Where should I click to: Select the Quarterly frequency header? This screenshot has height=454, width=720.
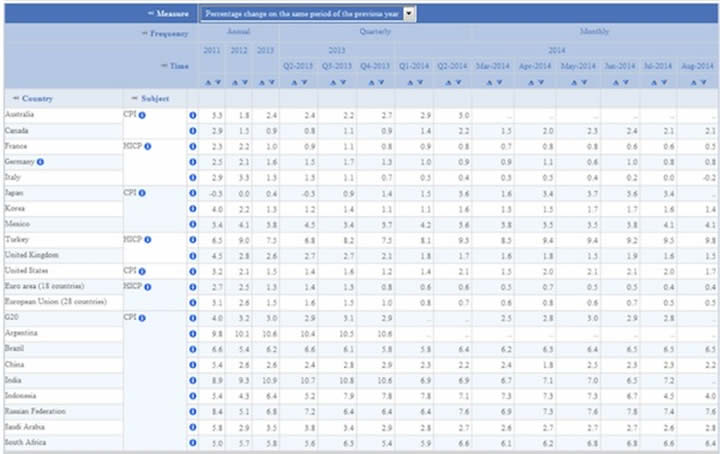point(375,31)
